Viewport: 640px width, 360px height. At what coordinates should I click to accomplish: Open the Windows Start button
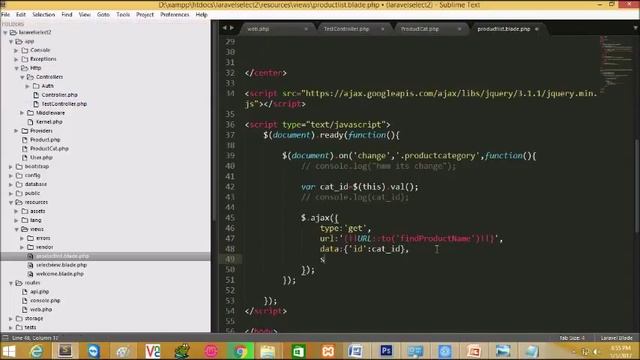(9, 351)
